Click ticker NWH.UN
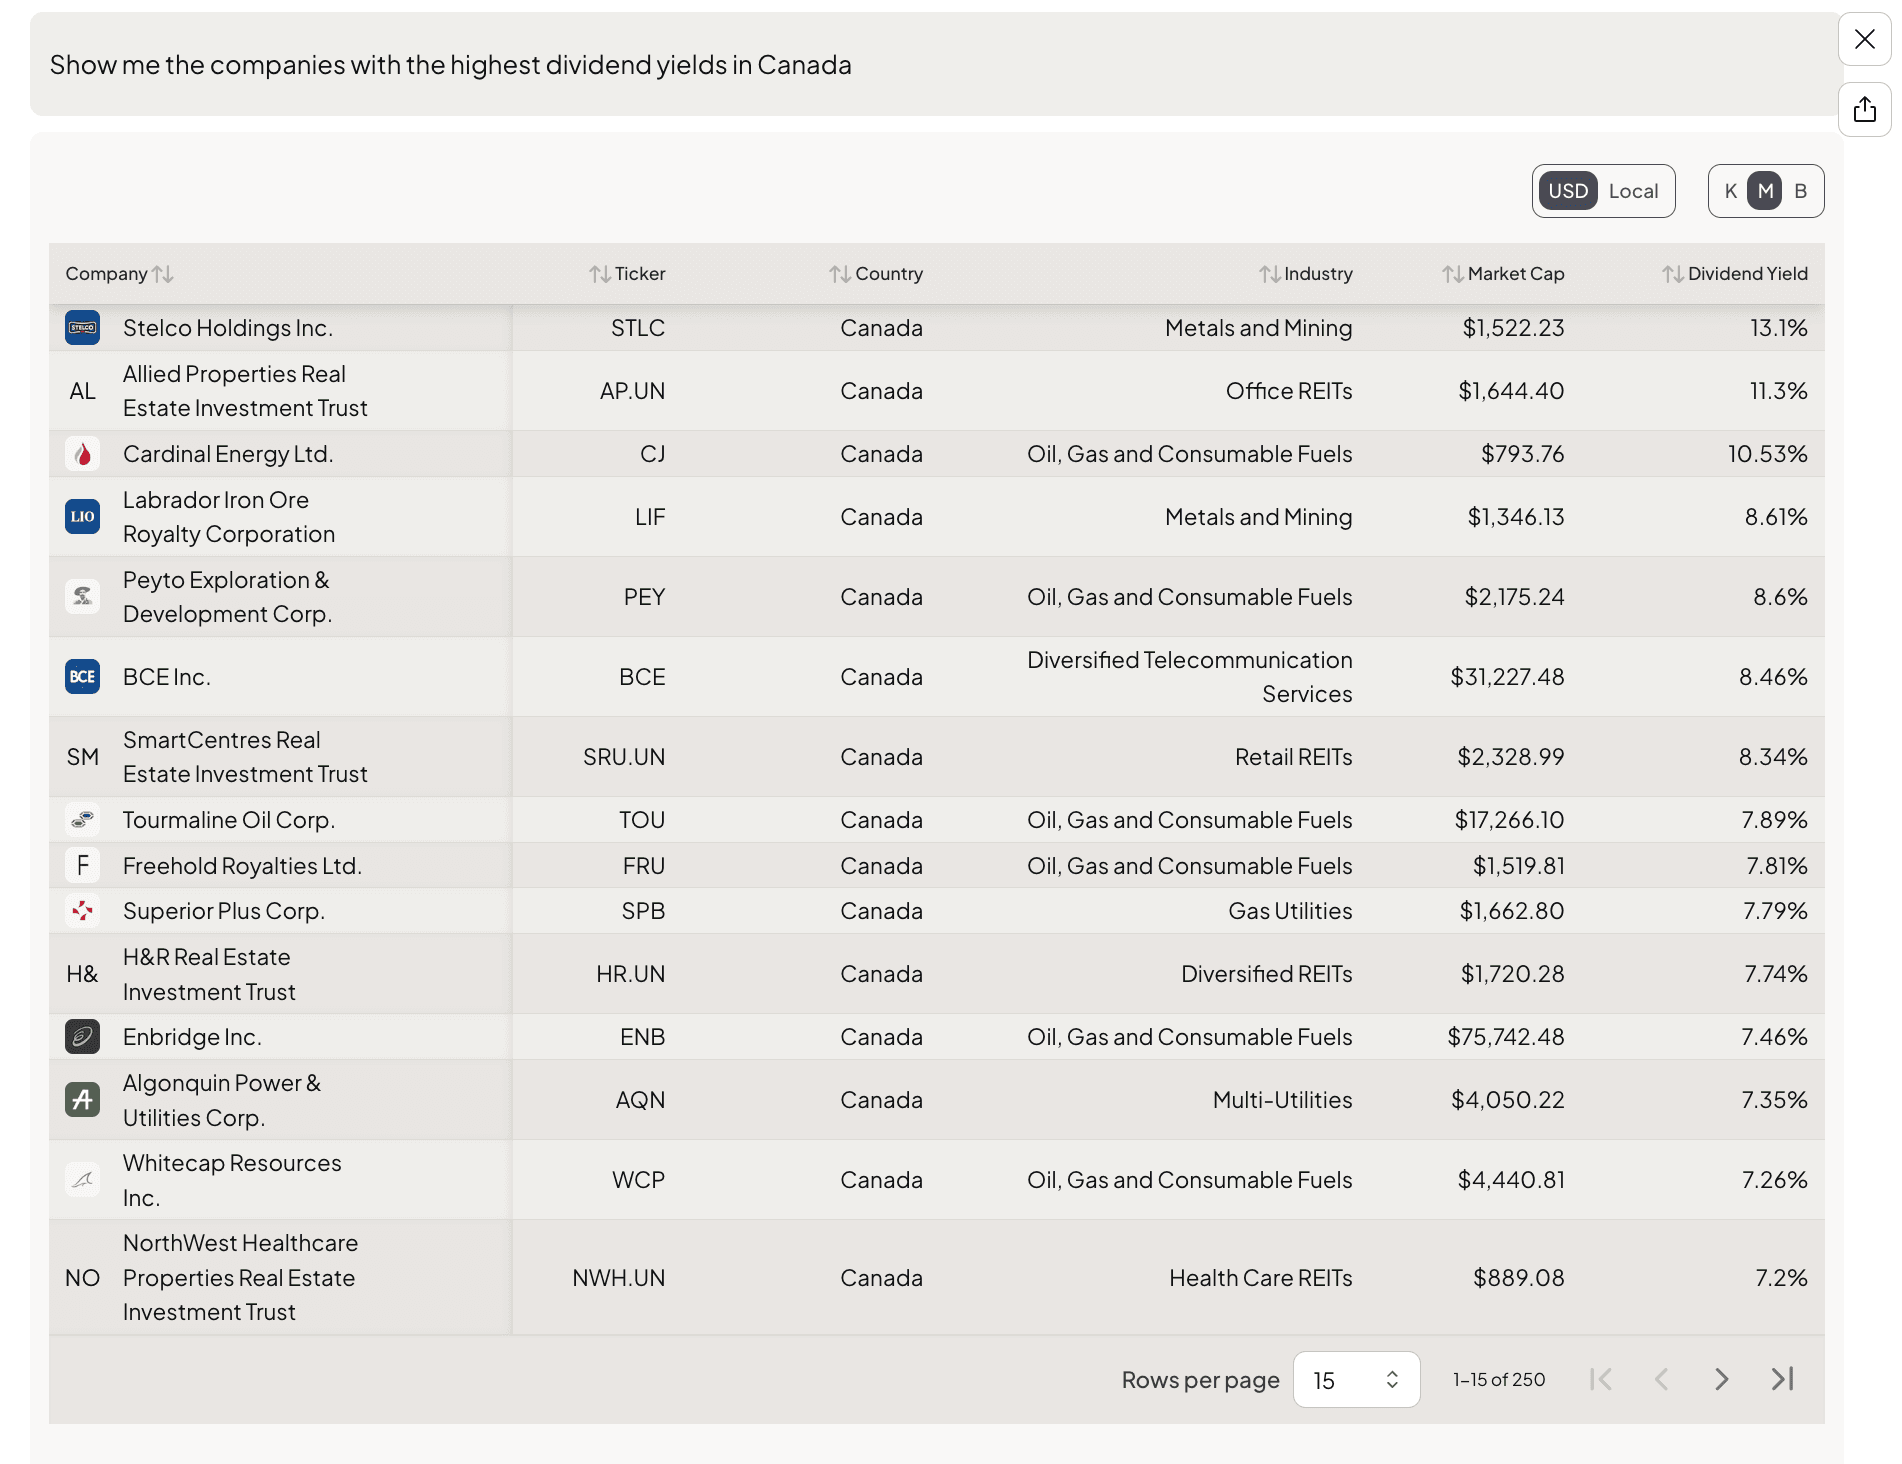Image resolution: width=1902 pixels, height=1464 pixels. [618, 1278]
